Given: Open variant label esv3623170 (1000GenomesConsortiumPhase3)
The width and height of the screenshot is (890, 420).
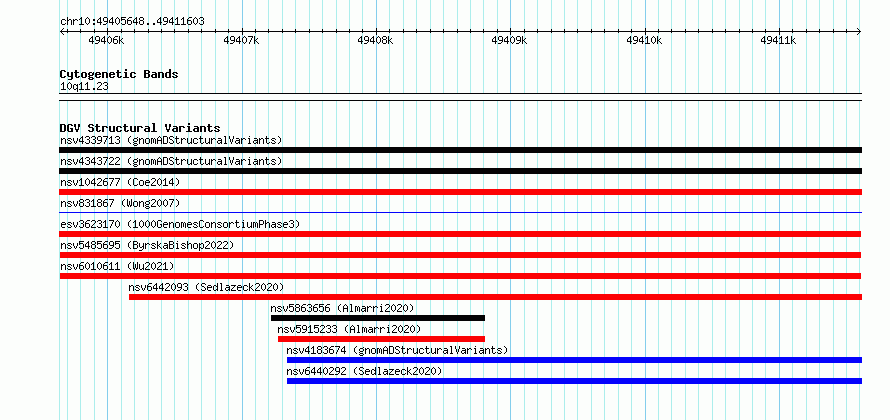Looking at the screenshot, I should (180, 224).
